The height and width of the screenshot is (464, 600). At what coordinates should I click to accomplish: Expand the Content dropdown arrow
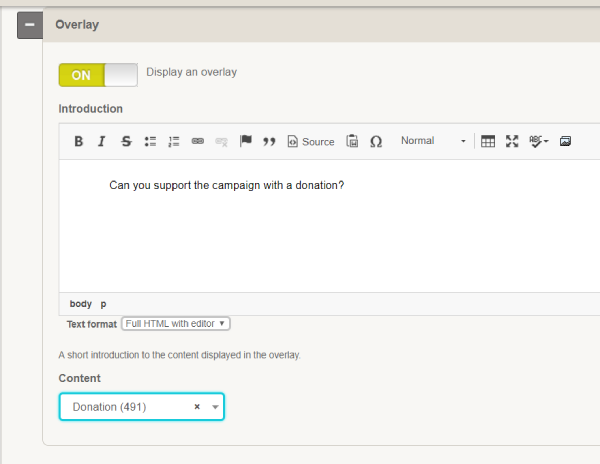[215, 407]
